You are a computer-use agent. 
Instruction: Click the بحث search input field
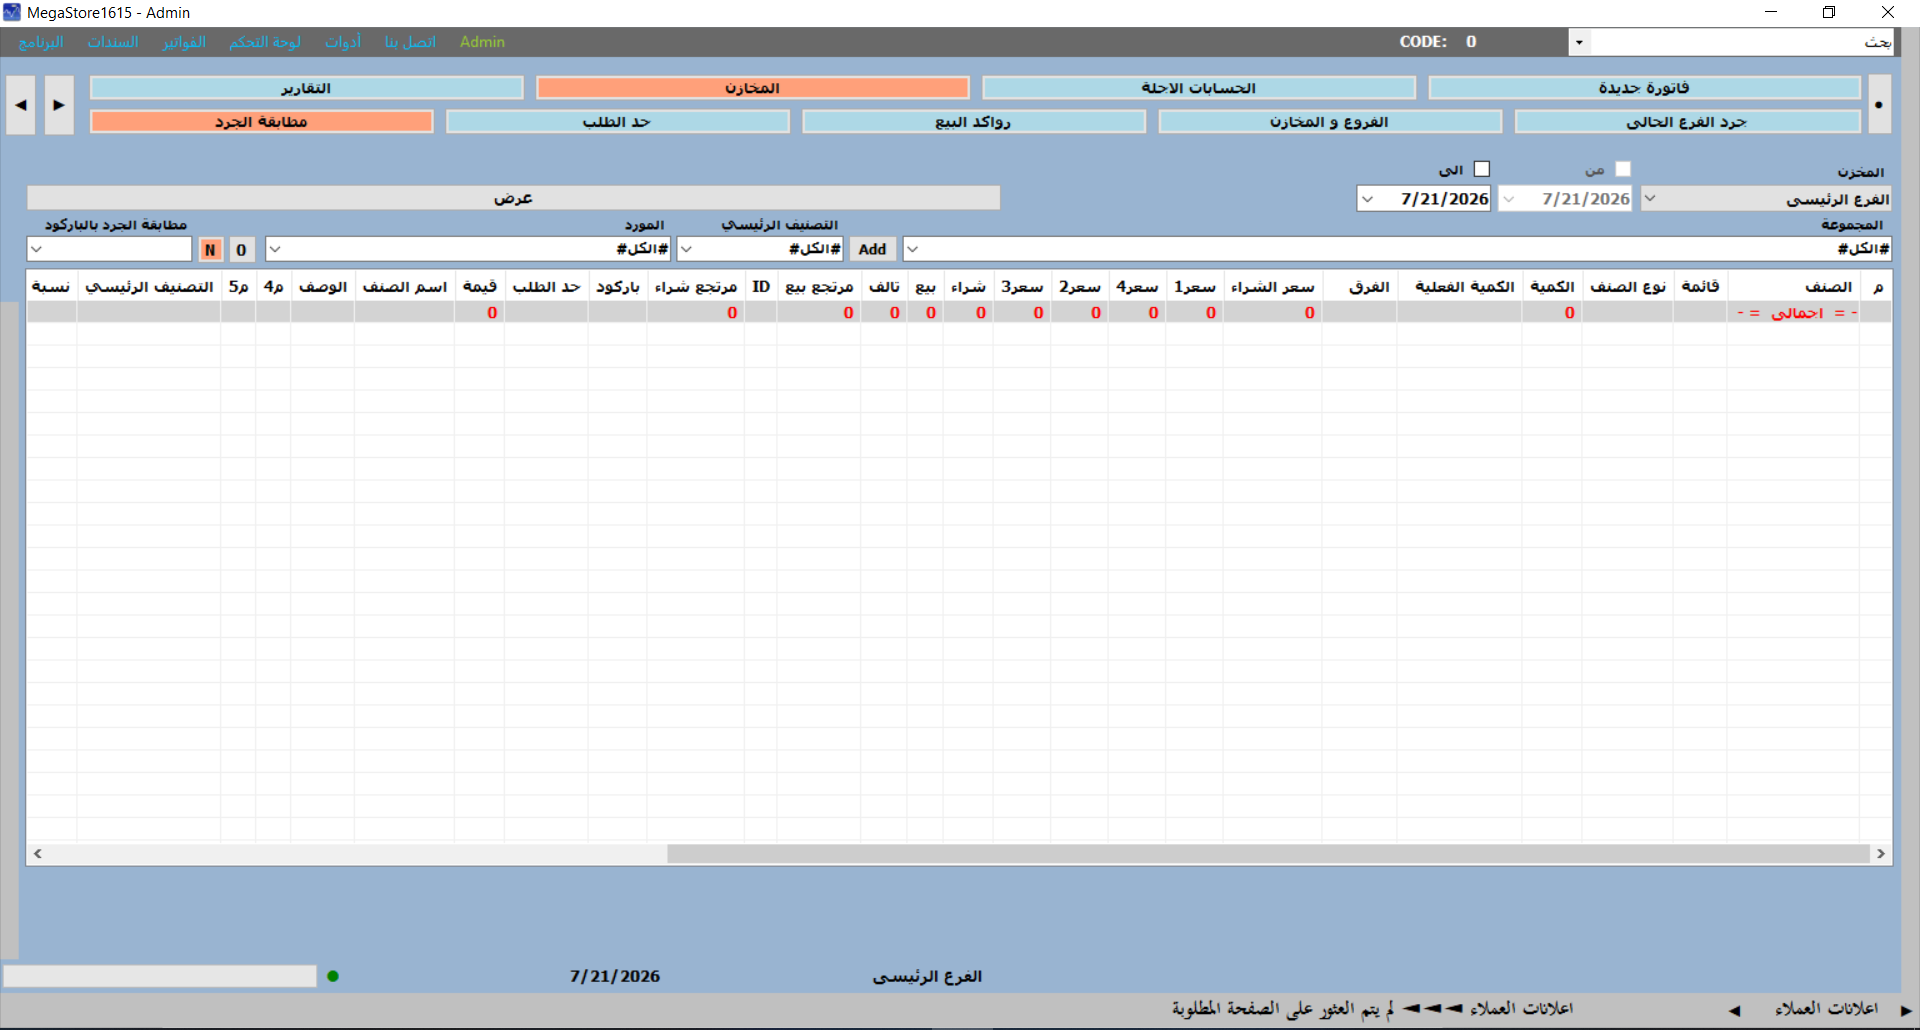coord(1741,42)
